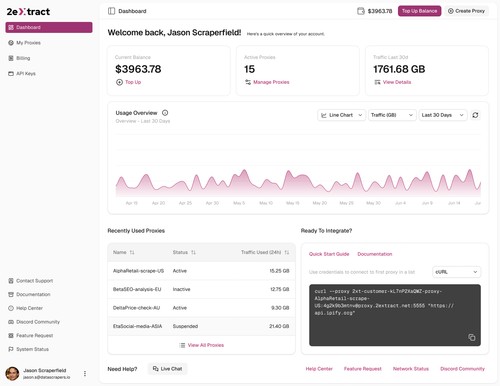The height and width of the screenshot is (386, 500).
Task: Open API Keys in sidebar
Action: (49, 73)
